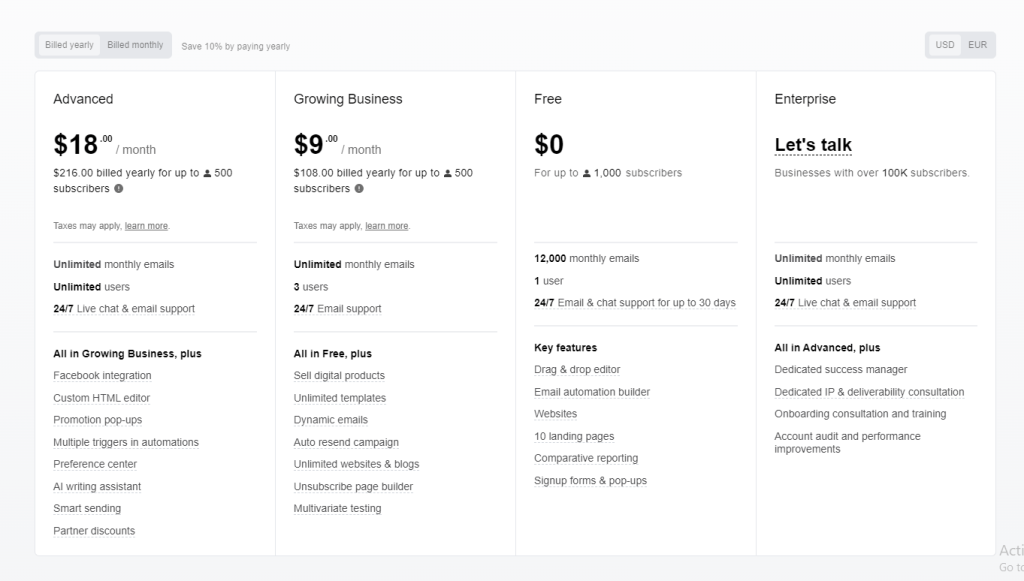Switch currency to EUR
1024x581 pixels.
pyautogui.click(x=978, y=44)
